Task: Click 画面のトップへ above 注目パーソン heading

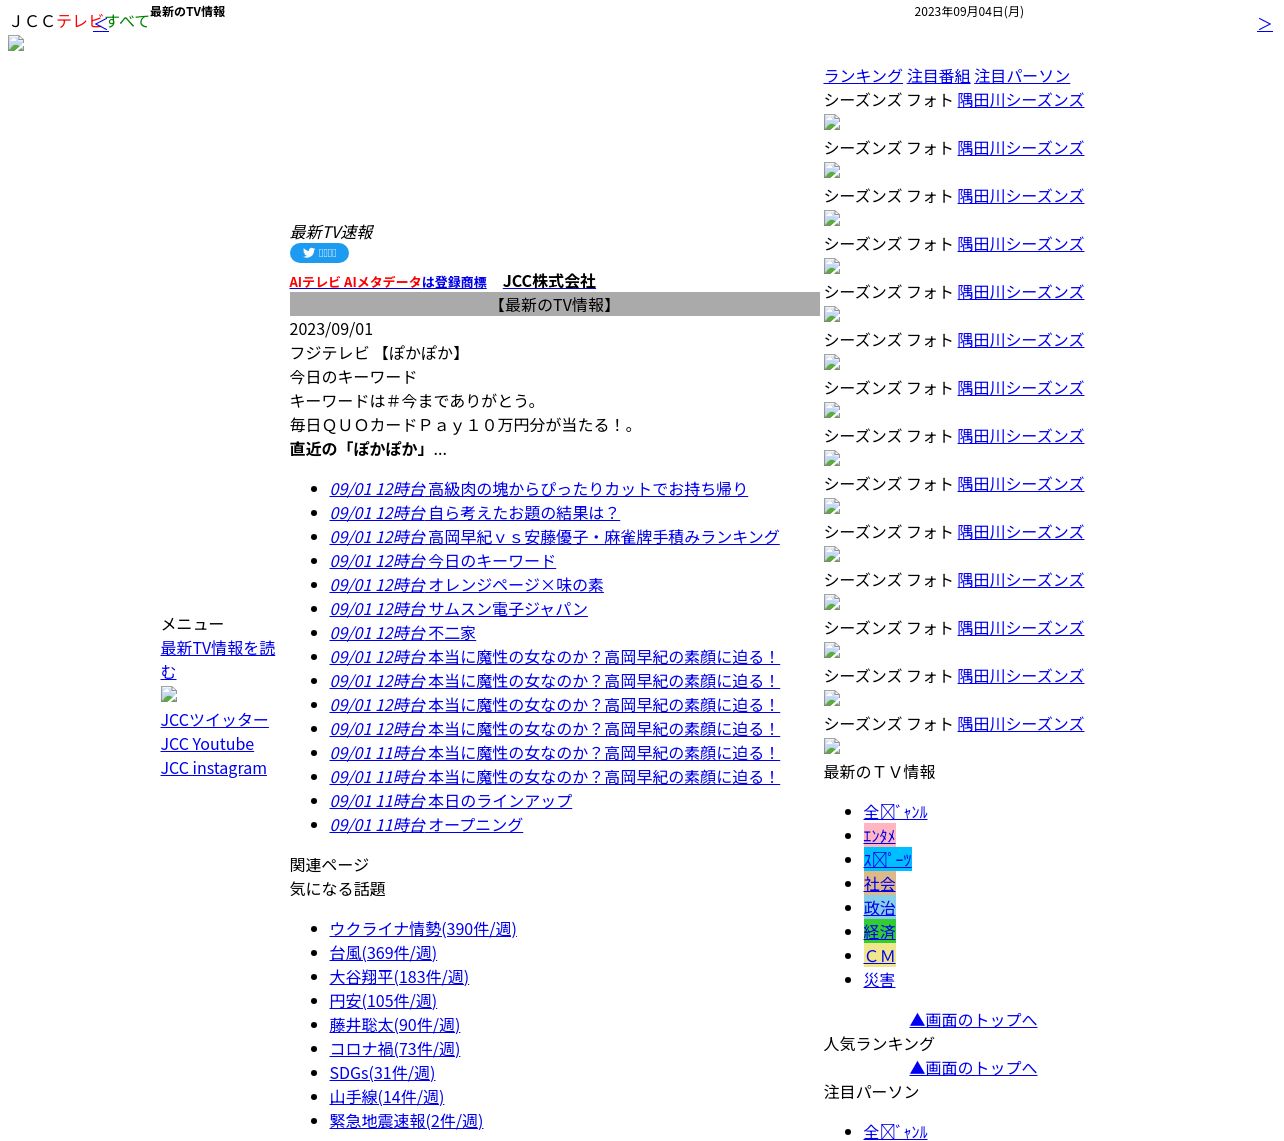Action: pos(973,1068)
